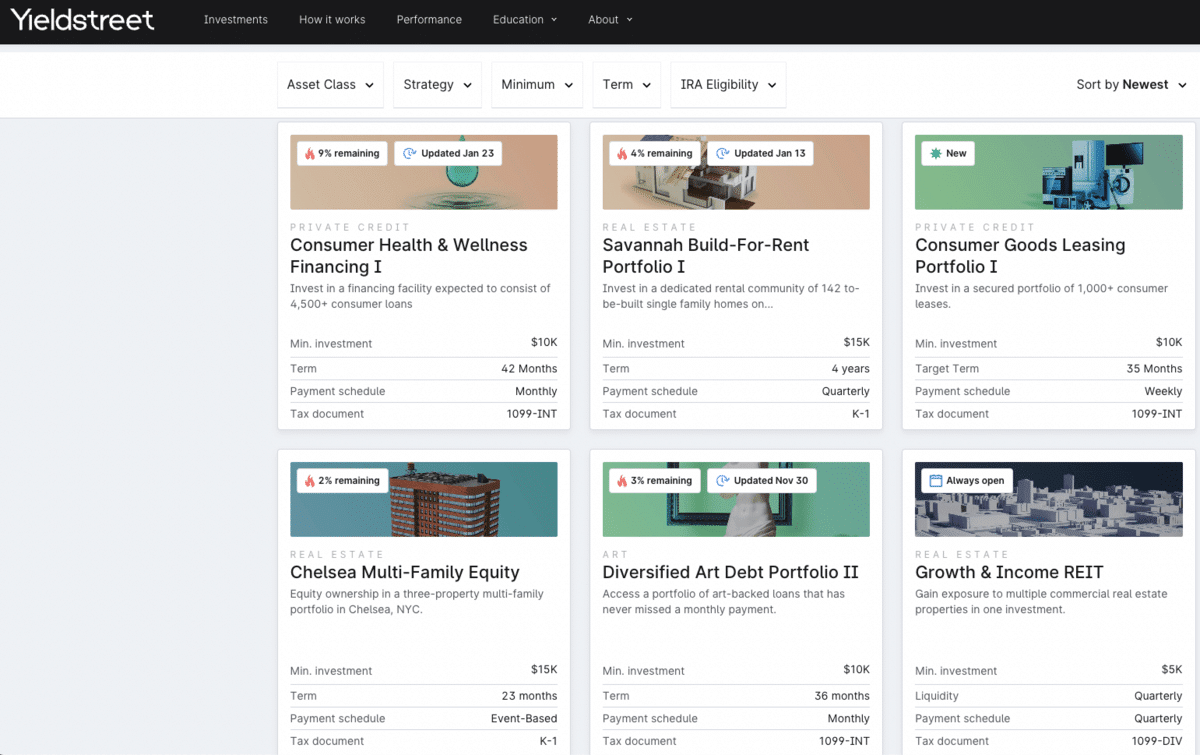Open the IRA Eligibility filter

click(728, 85)
